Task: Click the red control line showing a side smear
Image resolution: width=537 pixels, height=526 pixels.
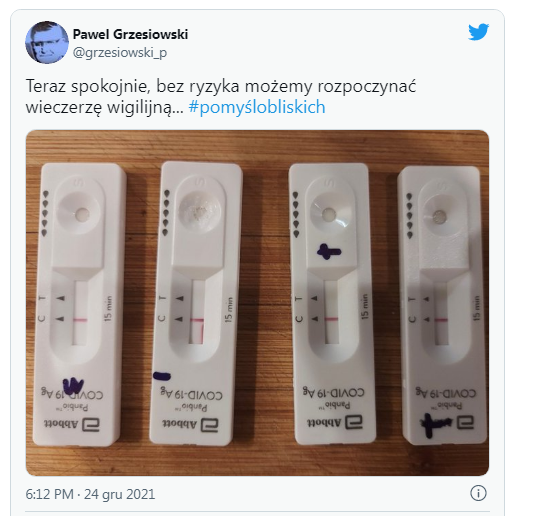Action: (x=197, y=326)
